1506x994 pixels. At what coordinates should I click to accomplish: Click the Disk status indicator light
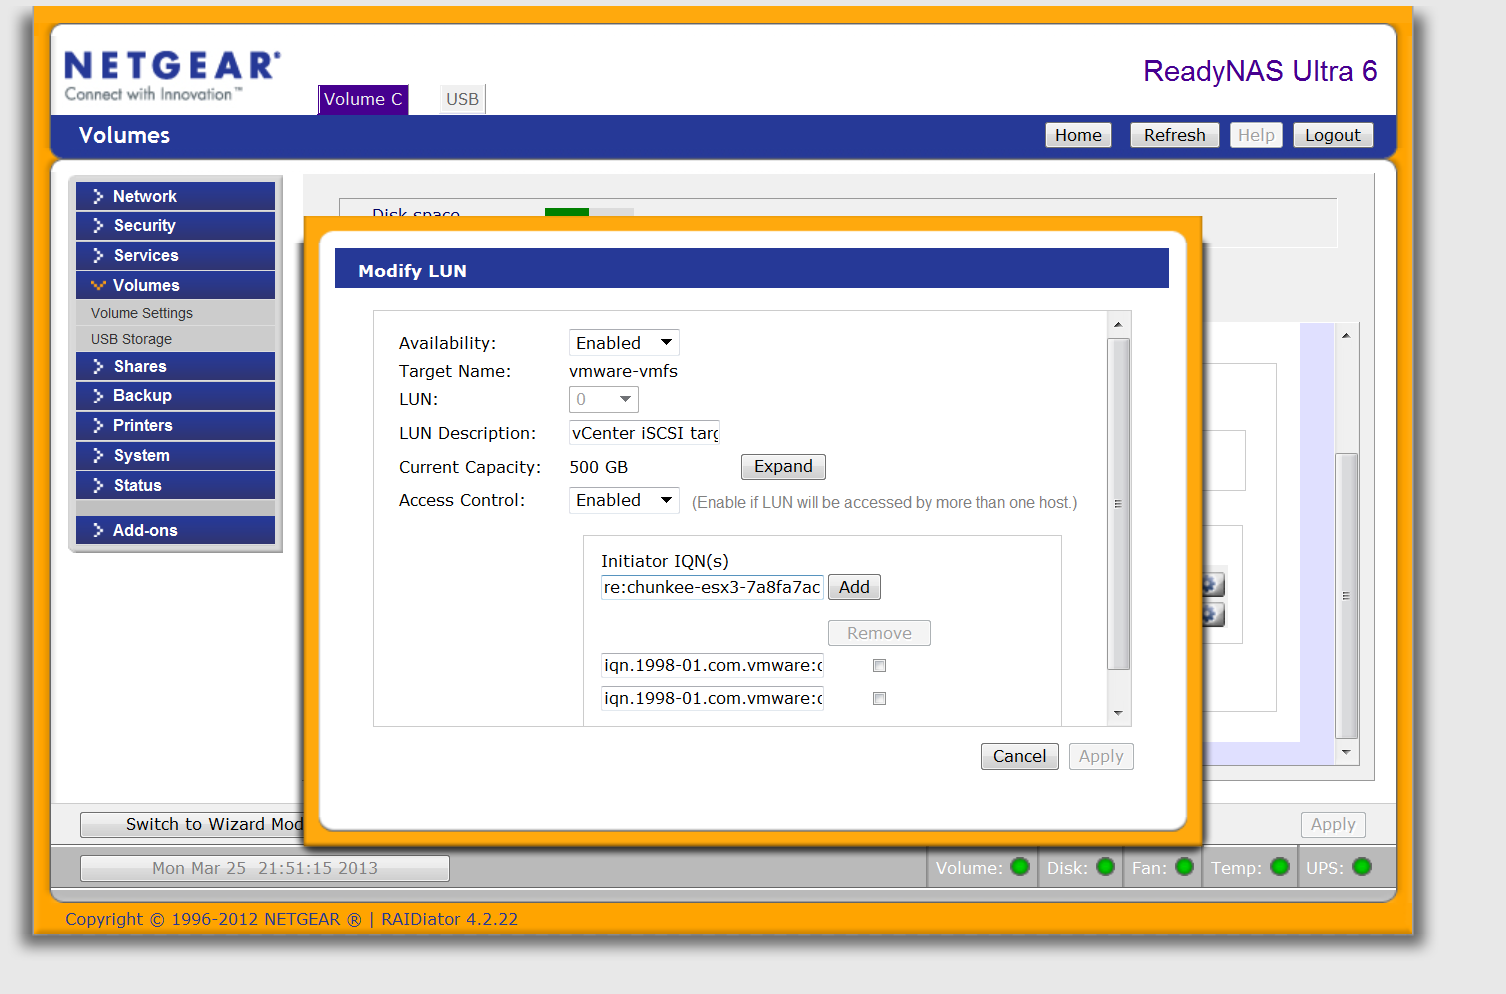tap(1105, 867)
